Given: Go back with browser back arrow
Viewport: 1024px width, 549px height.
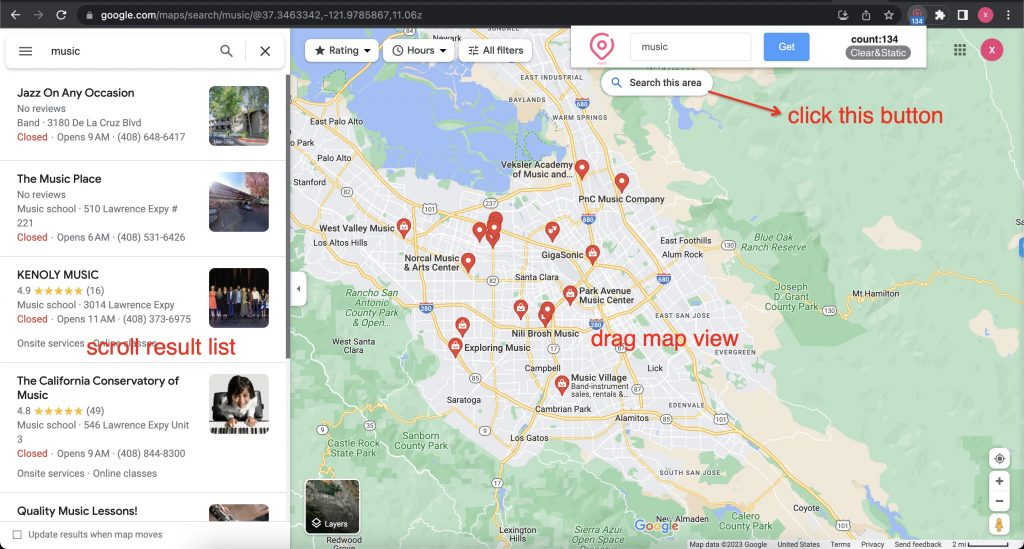Looking at the screenshot, I should coord(15,14).
